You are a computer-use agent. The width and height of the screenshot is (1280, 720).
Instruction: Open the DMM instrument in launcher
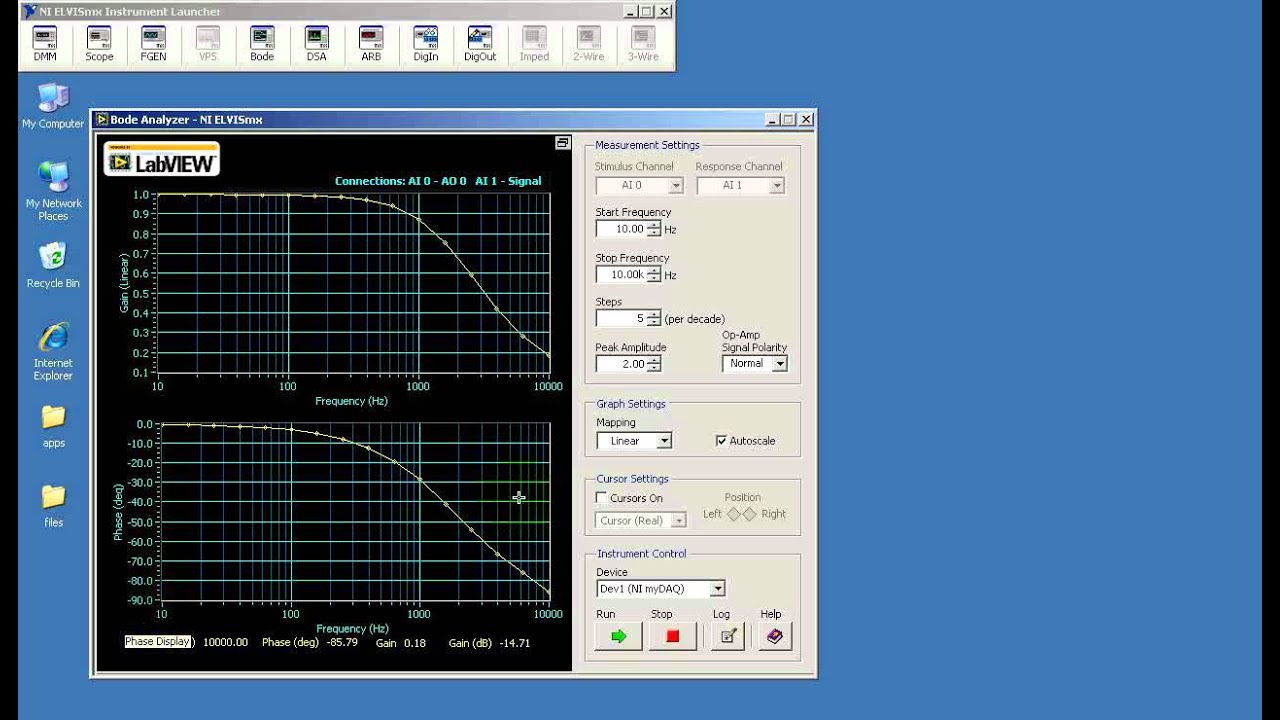coord(45,45)
